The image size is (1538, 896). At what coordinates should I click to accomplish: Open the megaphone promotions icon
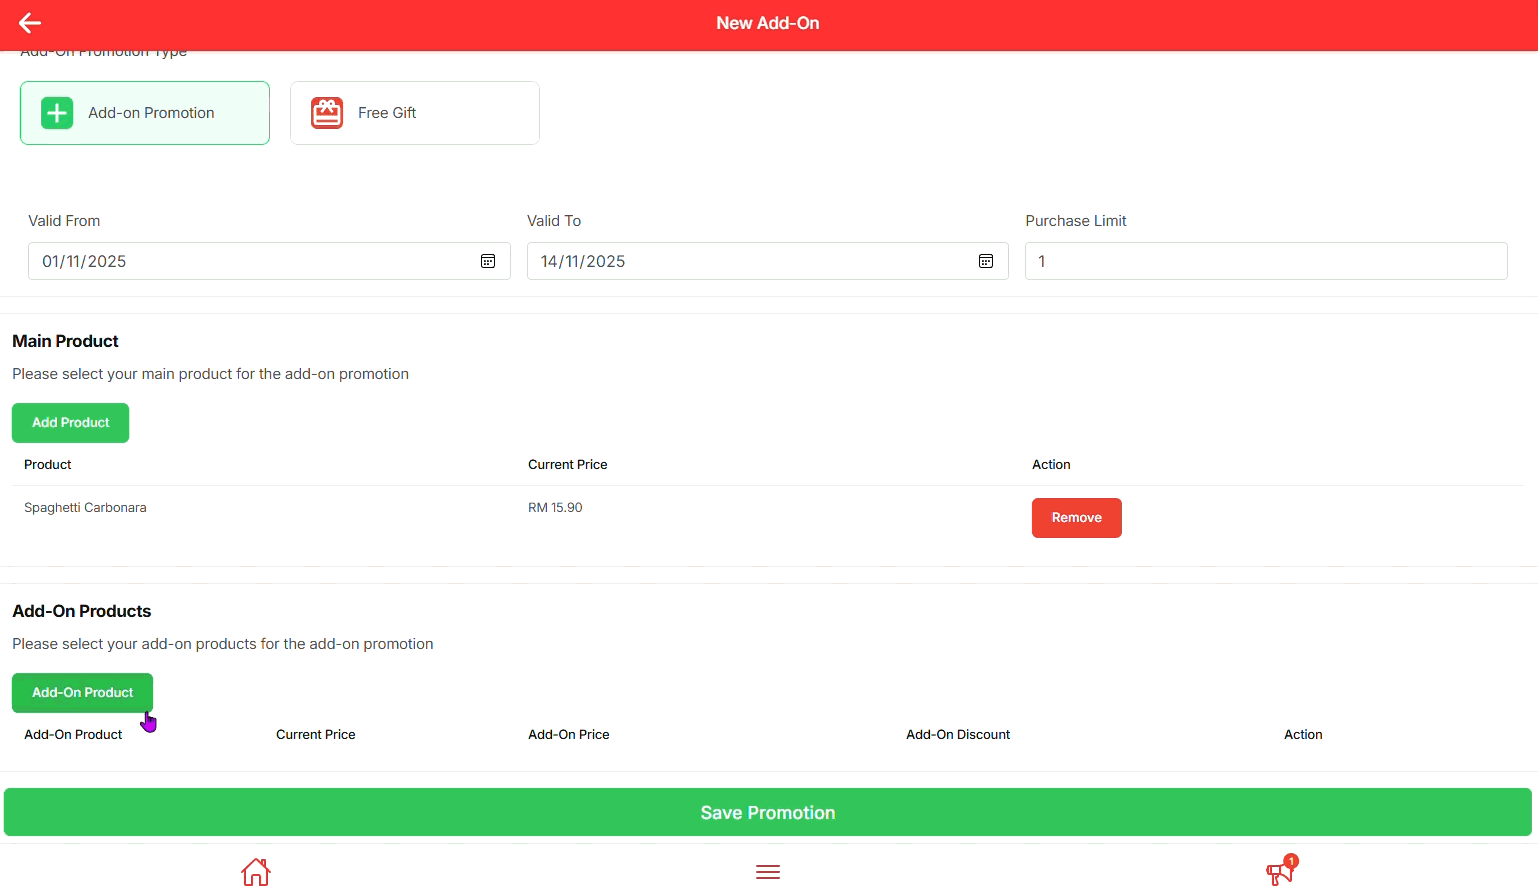tap(1280, 872)
